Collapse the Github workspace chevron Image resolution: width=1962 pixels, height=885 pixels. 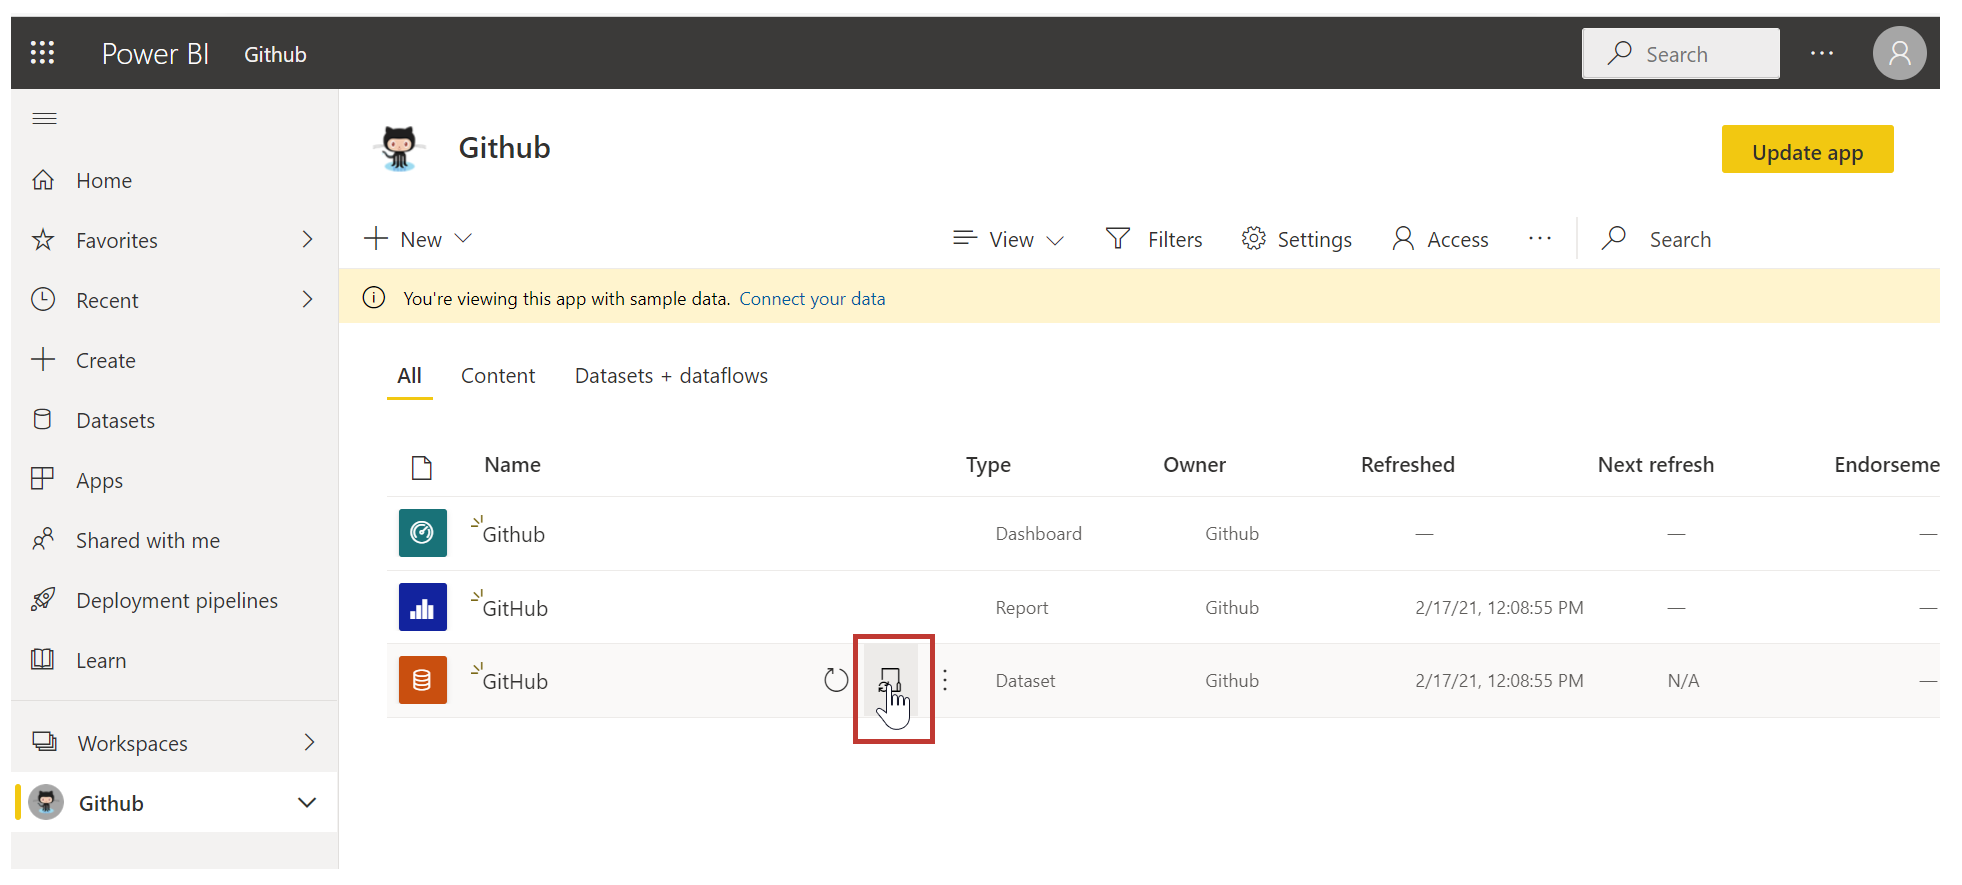(307, 803)
